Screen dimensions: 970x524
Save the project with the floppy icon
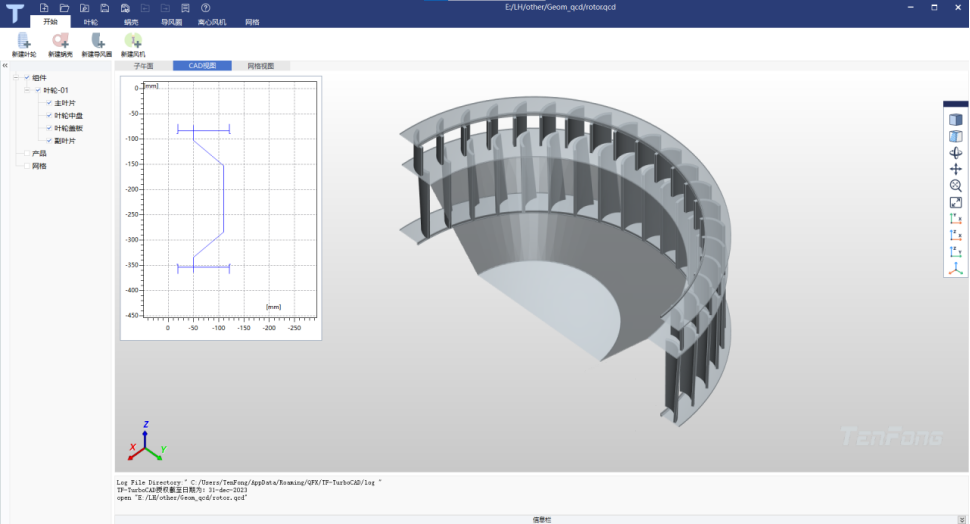105,8
